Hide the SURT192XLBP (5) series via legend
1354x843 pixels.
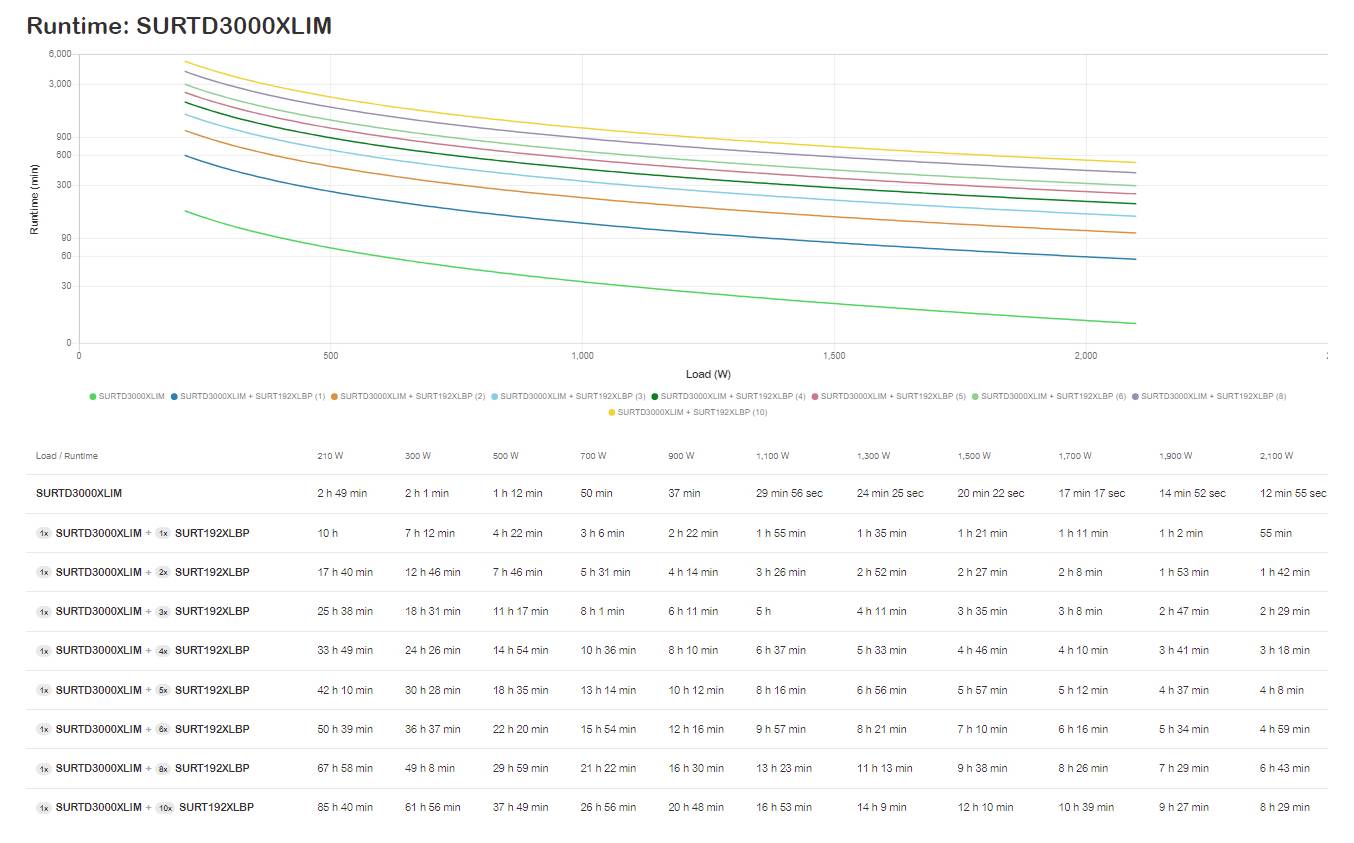point(889,397)
